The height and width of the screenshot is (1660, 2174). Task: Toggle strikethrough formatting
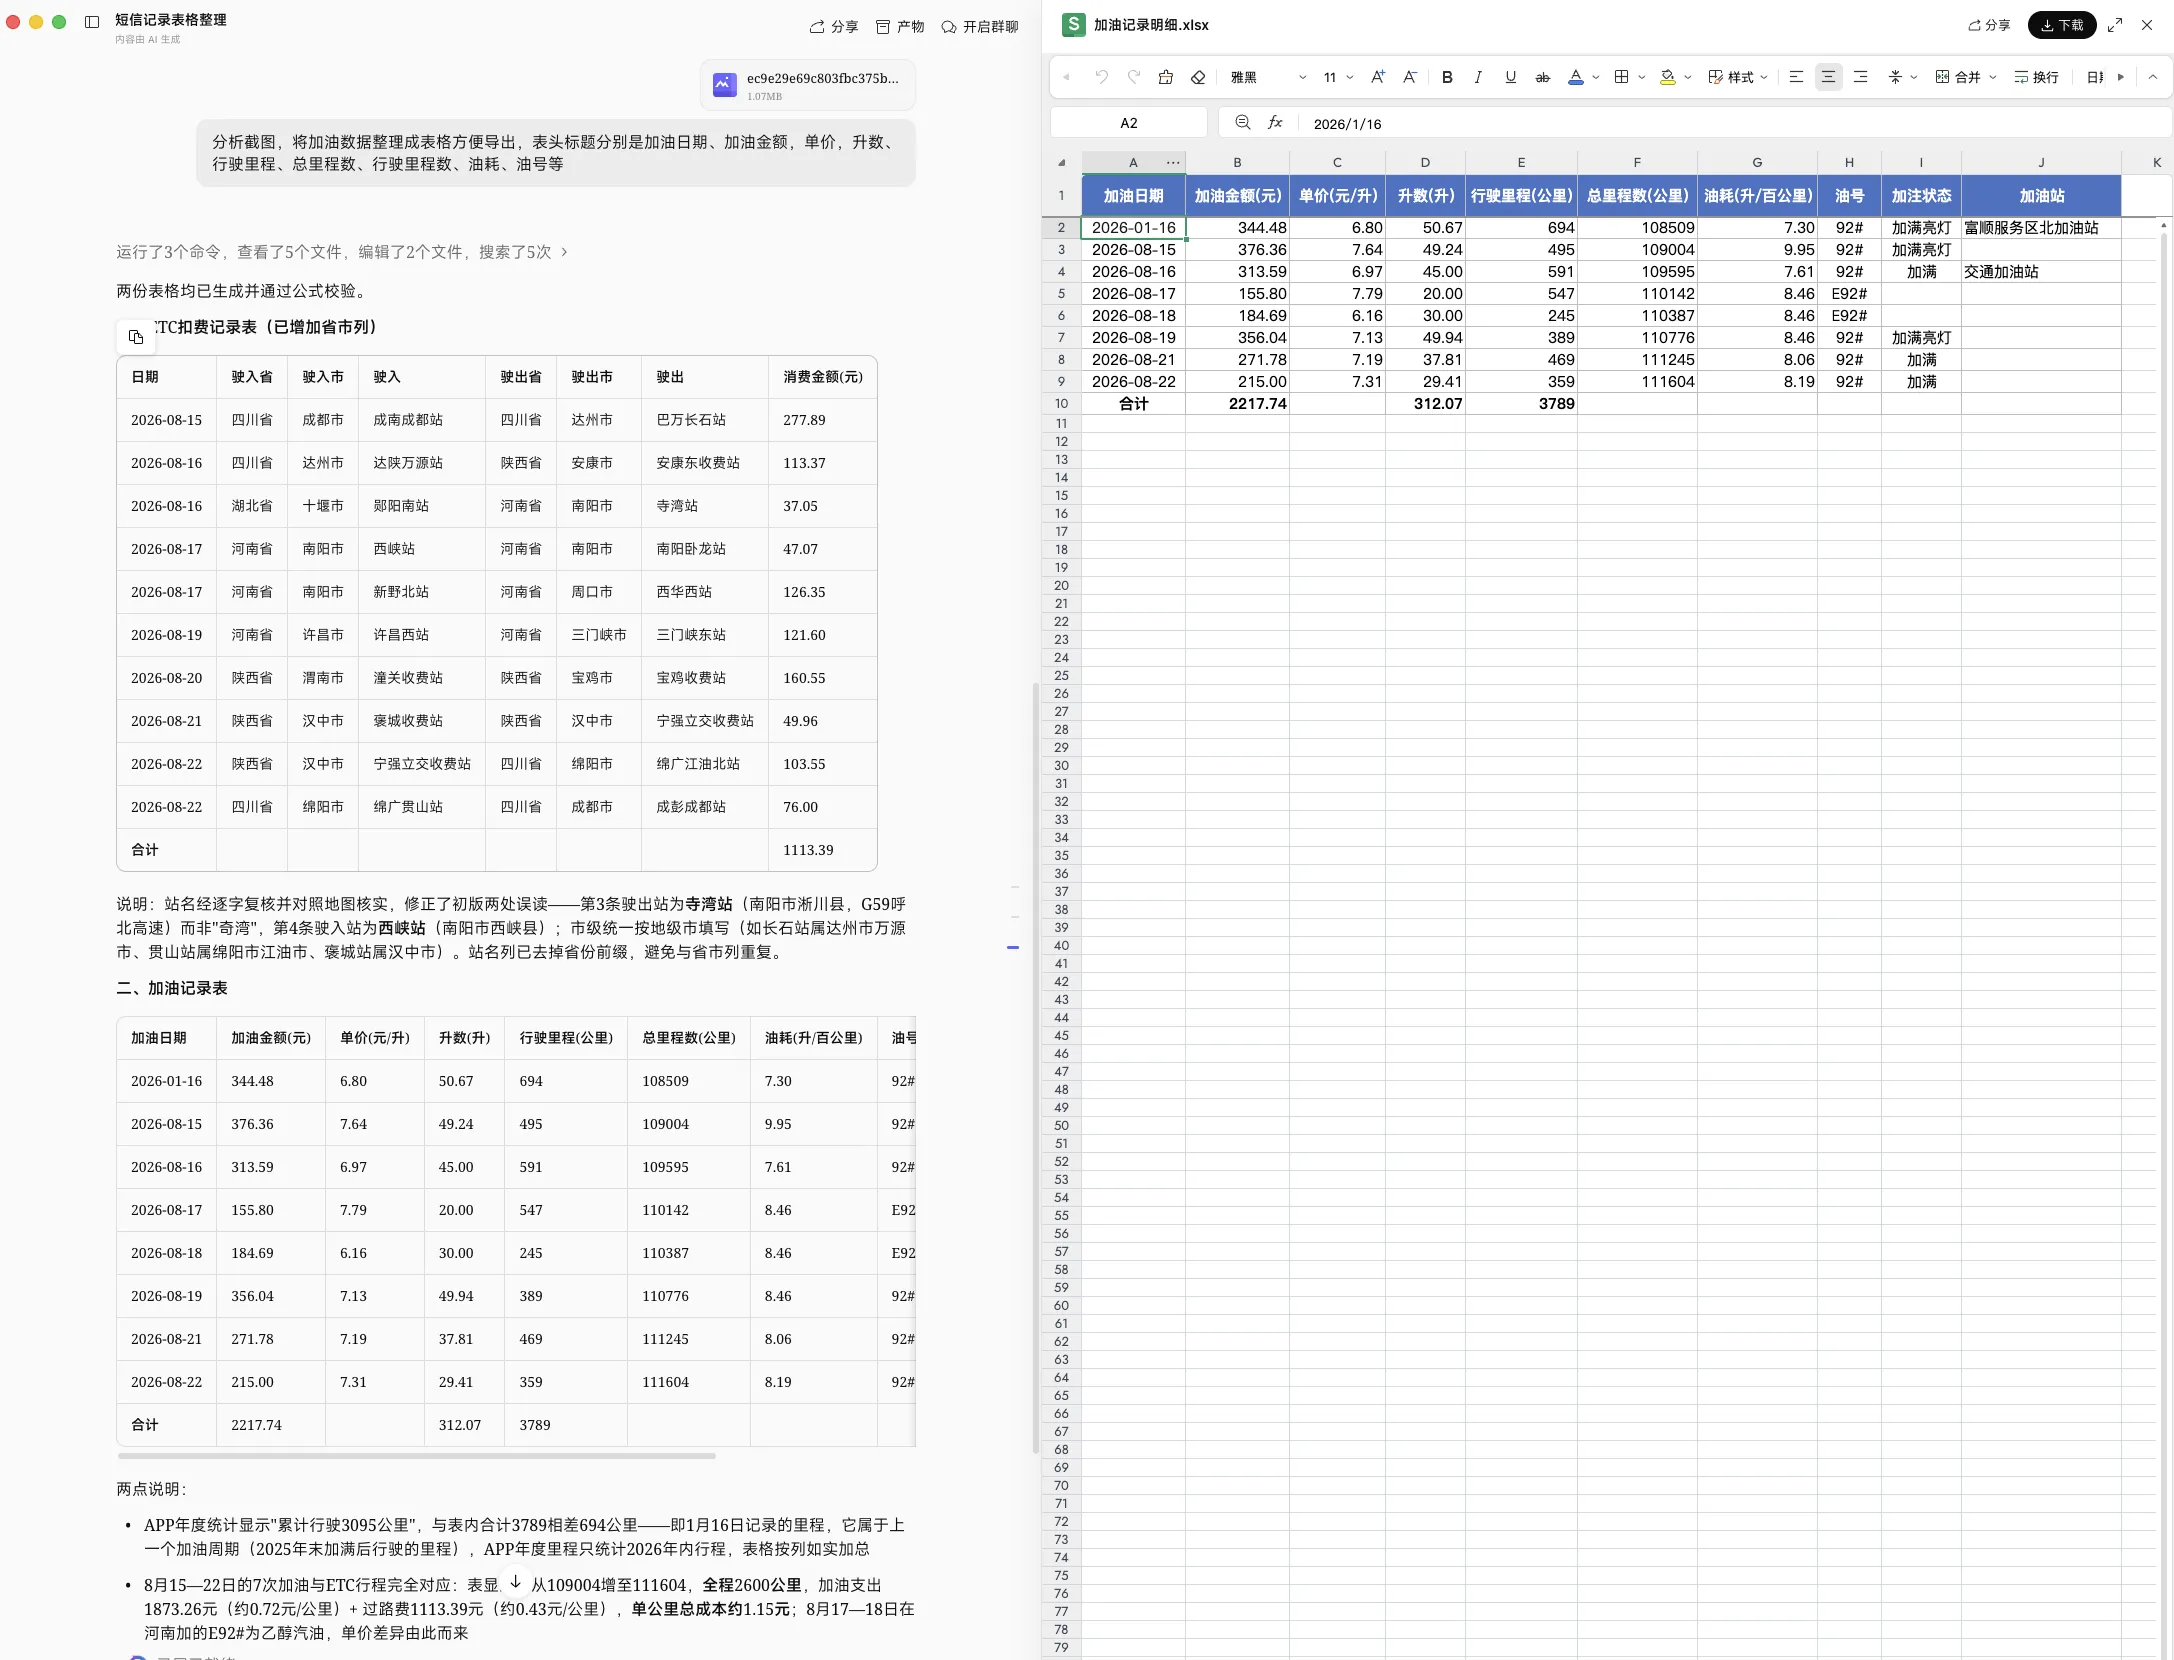pos(1542,77)
